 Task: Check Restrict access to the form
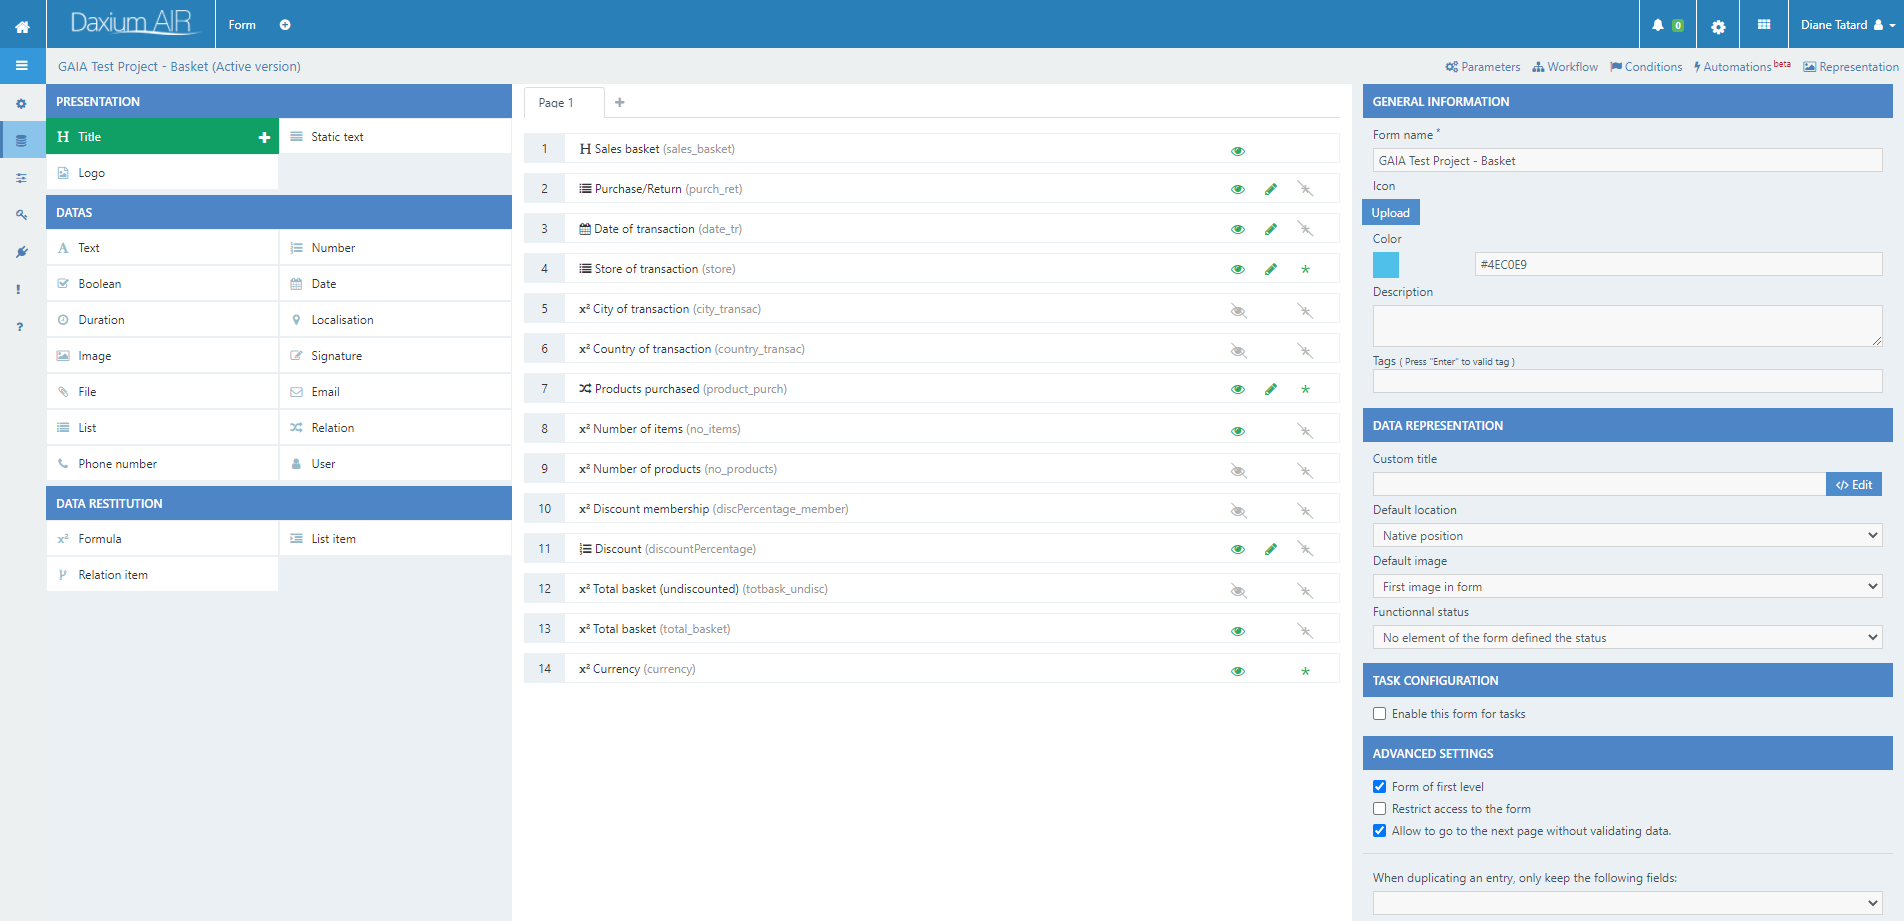(x=1380, y=809)
